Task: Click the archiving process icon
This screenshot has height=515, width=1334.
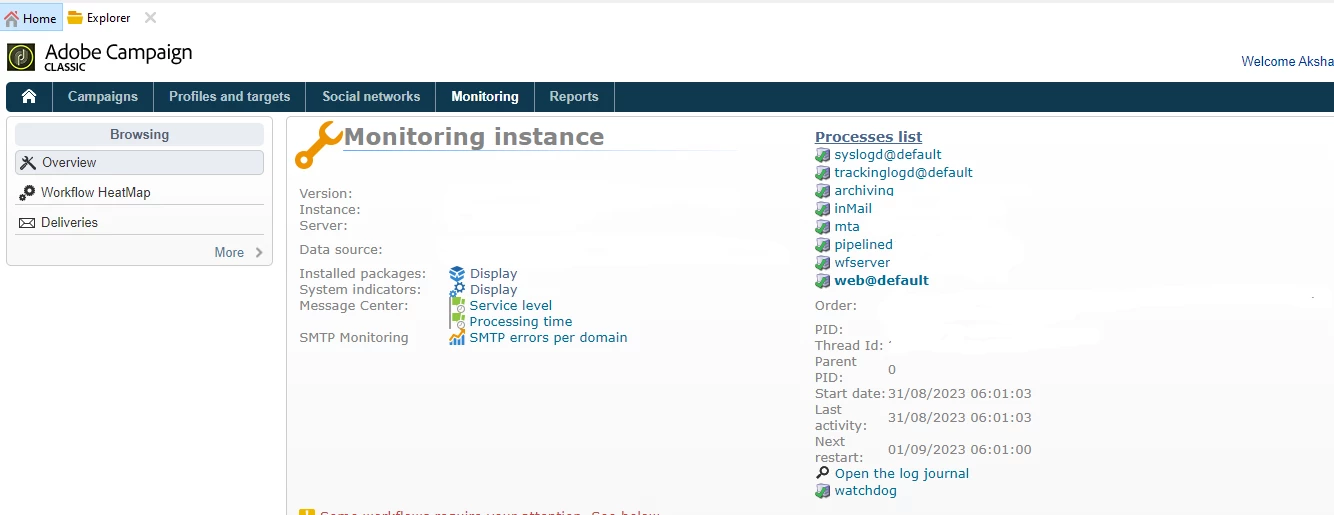Action: click(823, 191)
